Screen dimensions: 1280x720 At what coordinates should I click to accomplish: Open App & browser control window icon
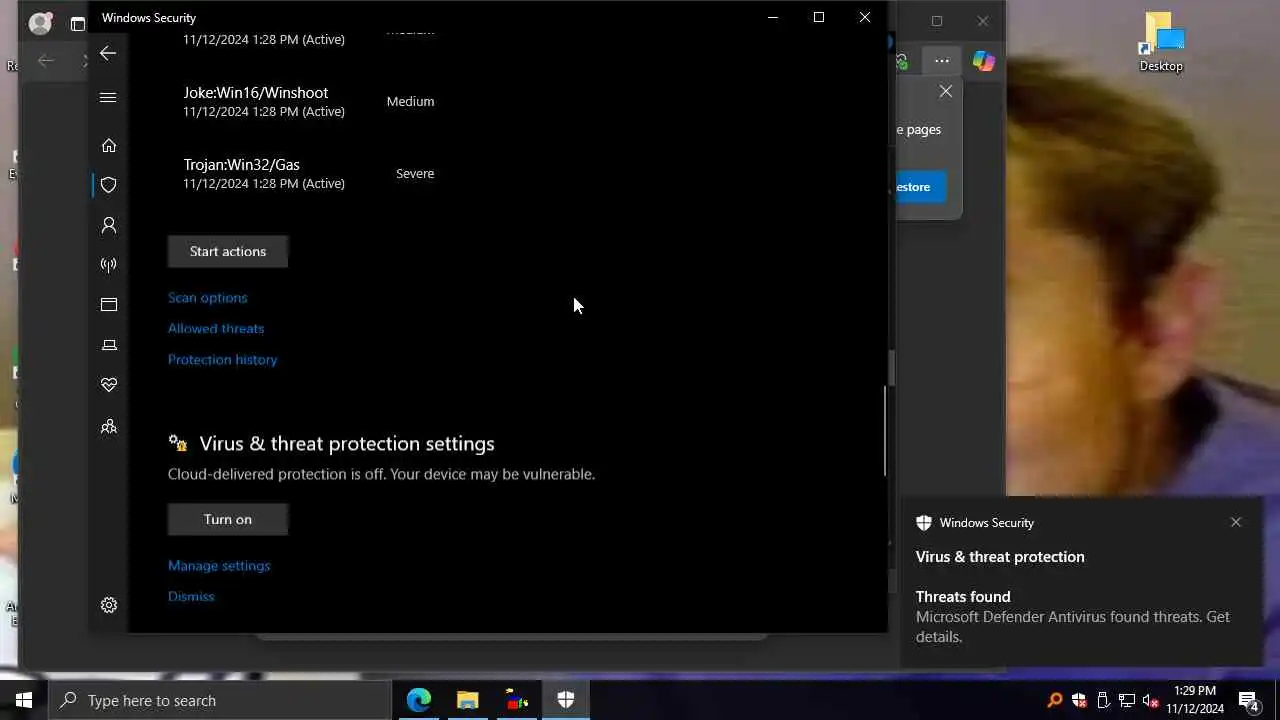click(x=109, y=305)
